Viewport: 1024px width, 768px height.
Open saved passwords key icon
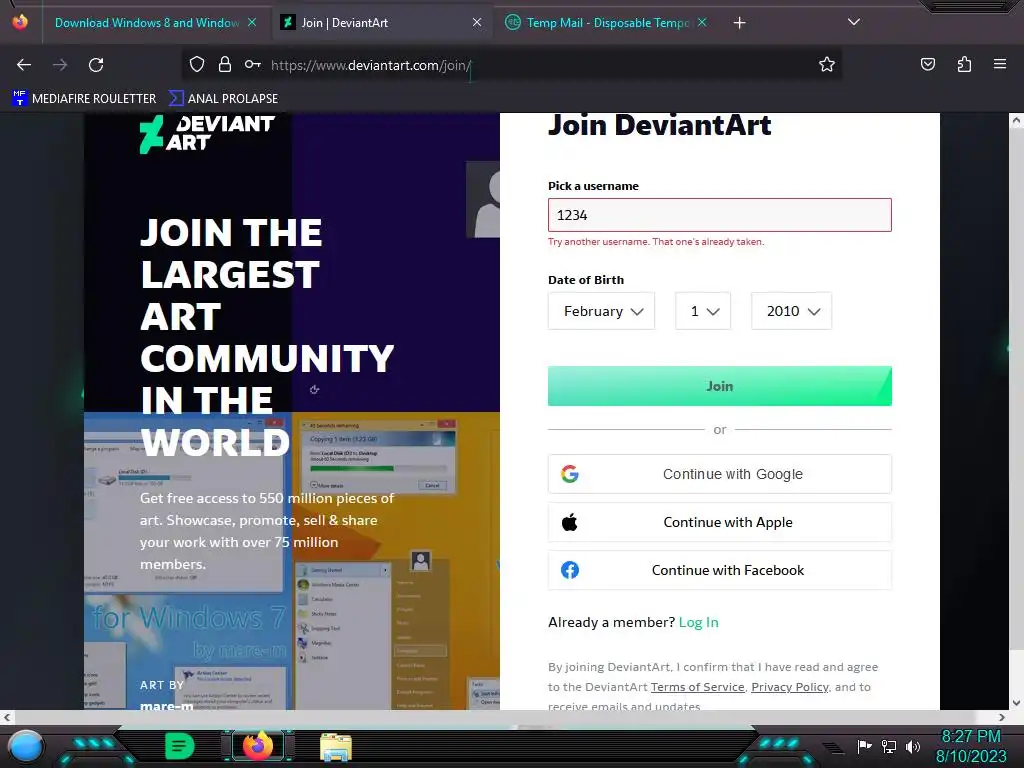tap(253, 64)
